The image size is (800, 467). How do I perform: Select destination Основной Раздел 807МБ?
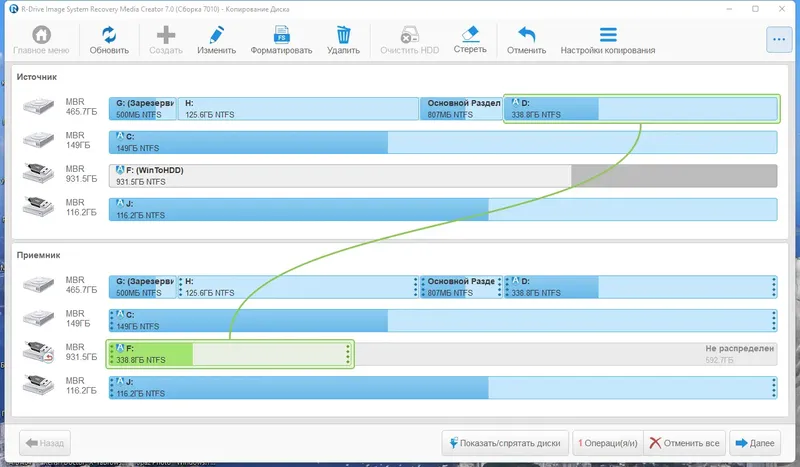461,287
